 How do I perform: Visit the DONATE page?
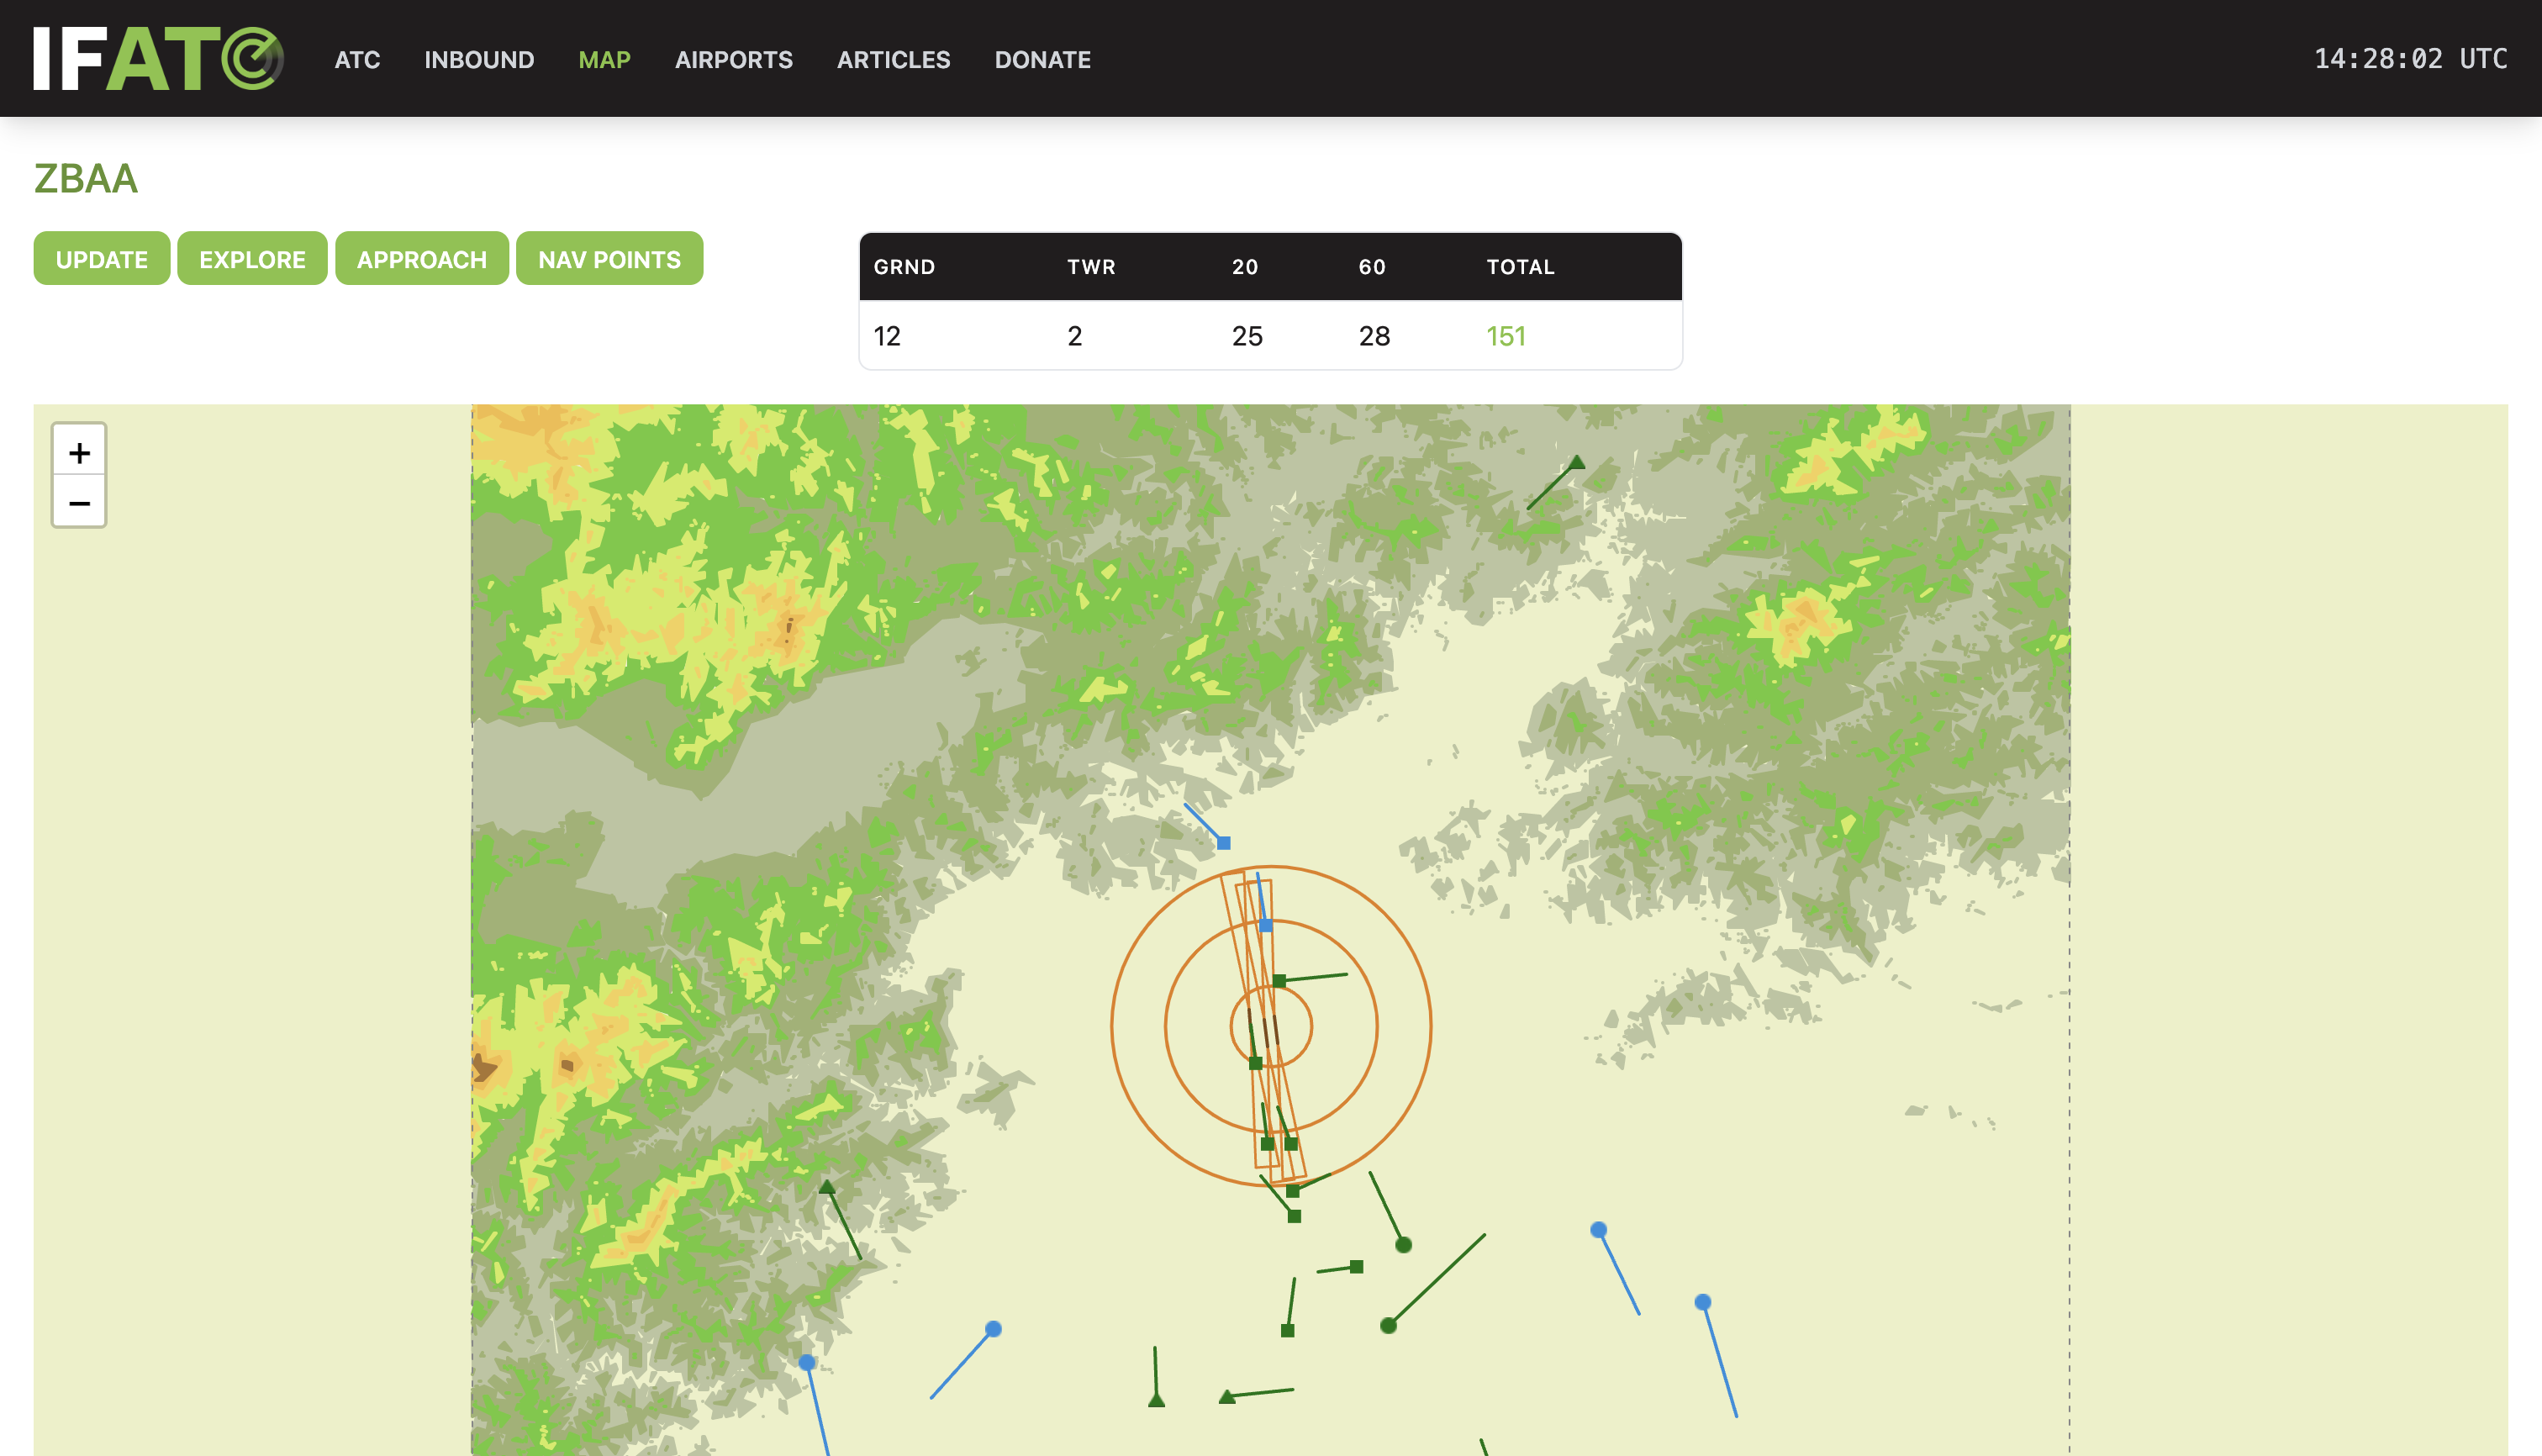tap(1042, 60)
